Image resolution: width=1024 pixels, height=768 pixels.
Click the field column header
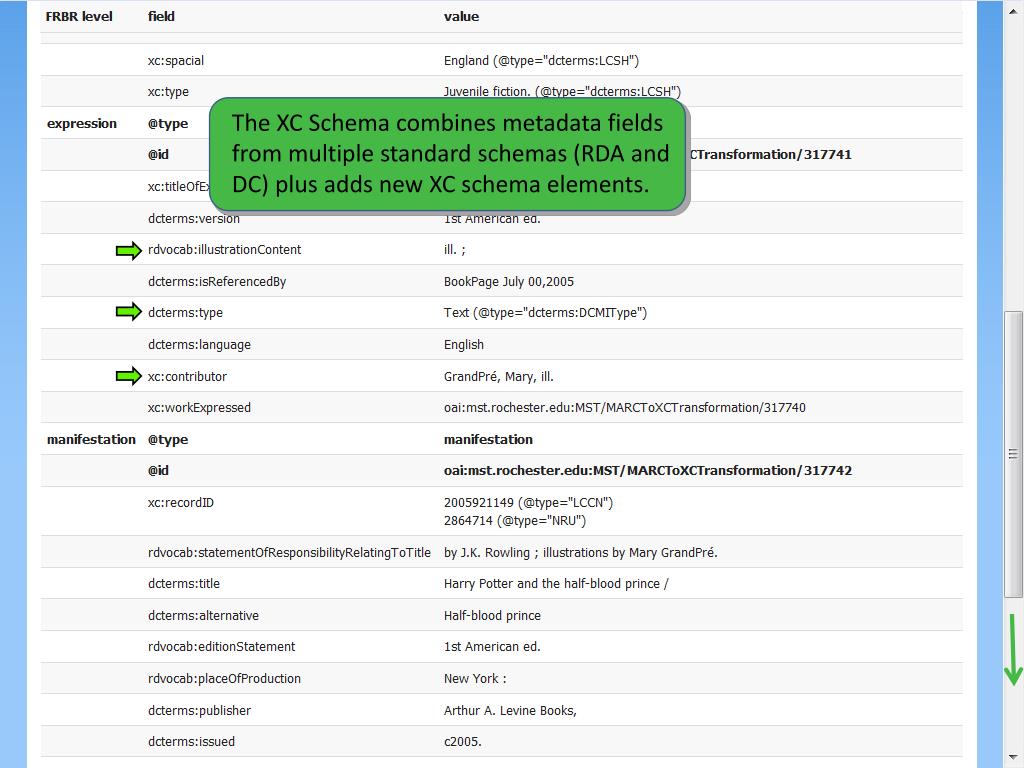[161, 16]
